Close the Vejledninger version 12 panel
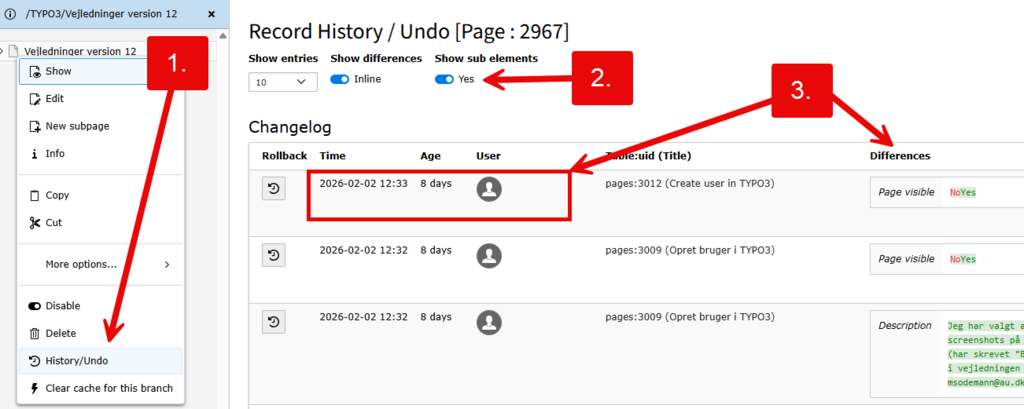This screenshot has width=1024, height=409. coord(211,14)
